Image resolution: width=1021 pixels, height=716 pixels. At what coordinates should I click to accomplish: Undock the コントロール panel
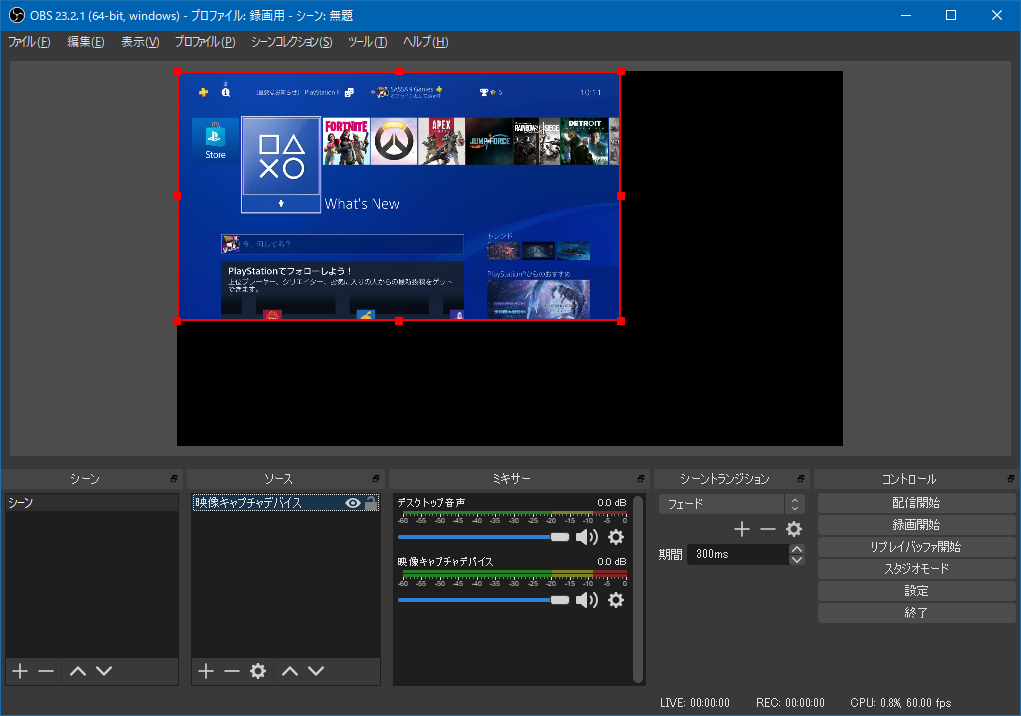1011,478
